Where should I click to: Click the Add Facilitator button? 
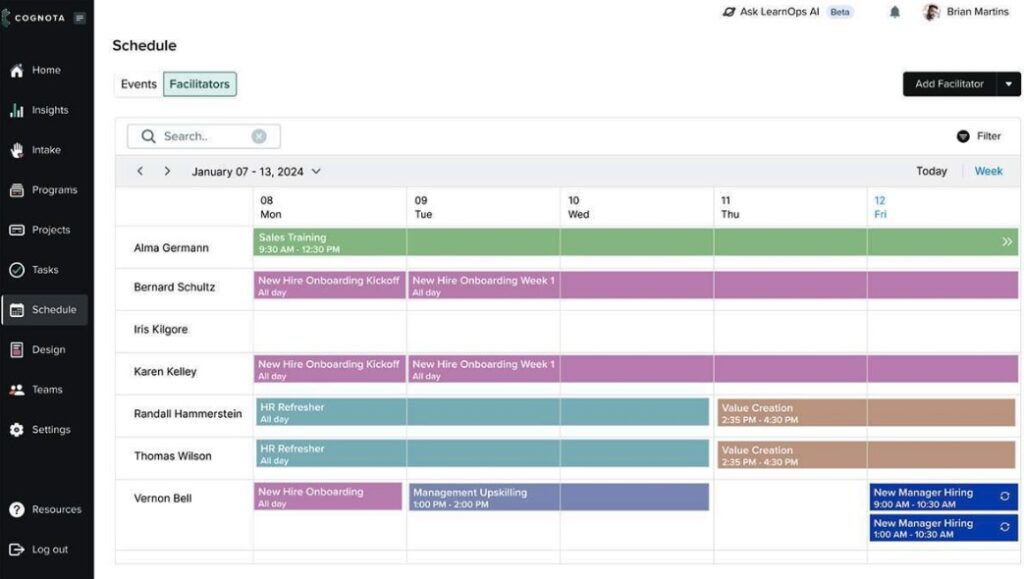pos(949,84)
